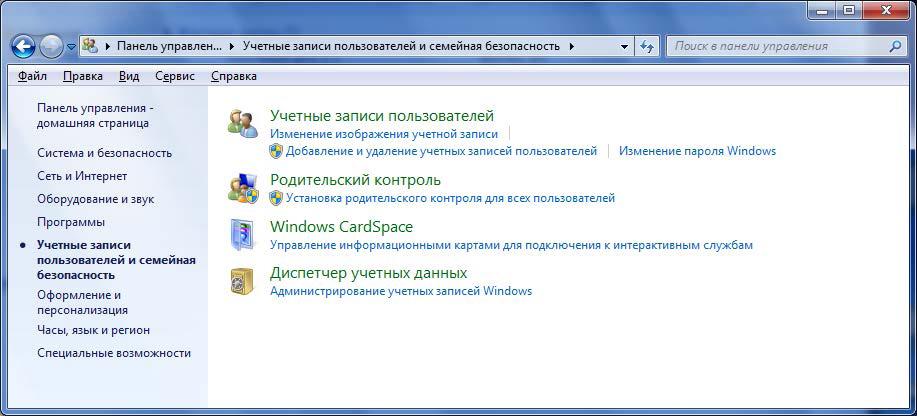Screen dimensions: 917x416
Task: Click shield icon beside Добавление и удаление
Action: pos(276,151)
